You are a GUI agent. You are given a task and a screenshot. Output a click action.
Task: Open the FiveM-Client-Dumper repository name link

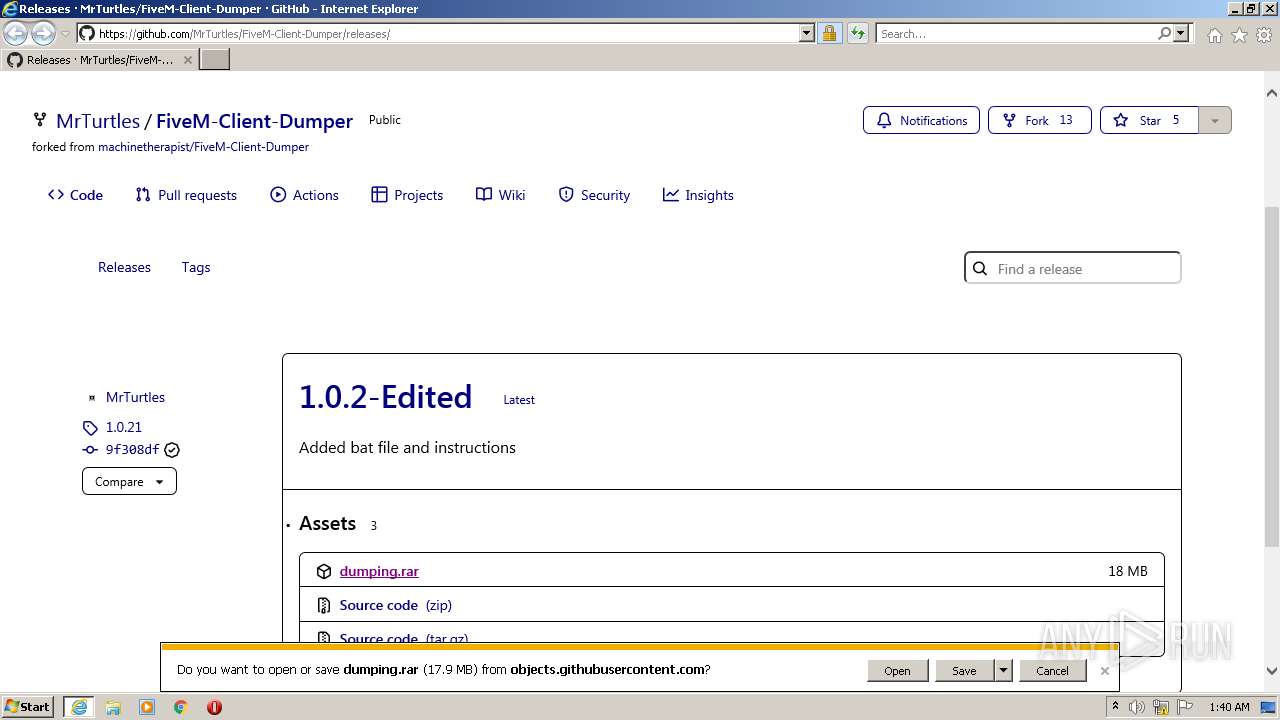pos(254,121)
